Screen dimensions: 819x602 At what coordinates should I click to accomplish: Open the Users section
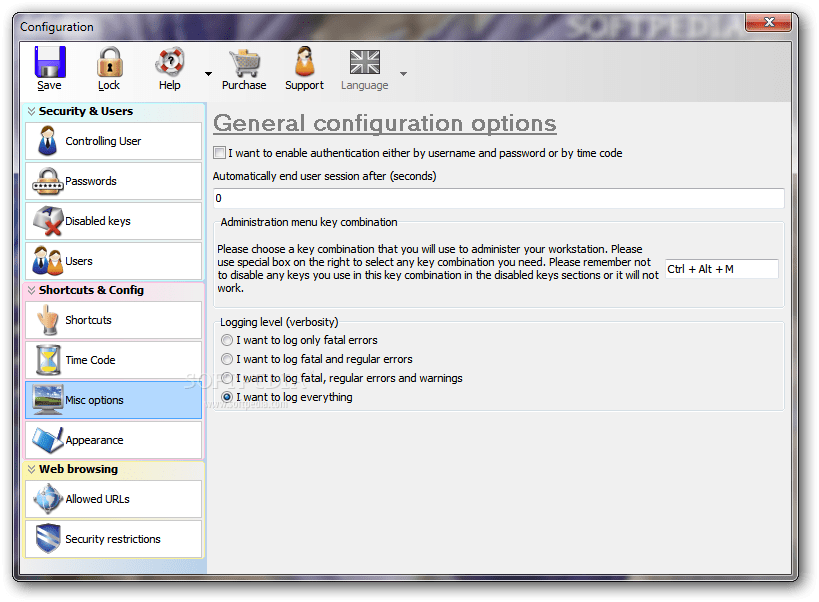[48, 261]
